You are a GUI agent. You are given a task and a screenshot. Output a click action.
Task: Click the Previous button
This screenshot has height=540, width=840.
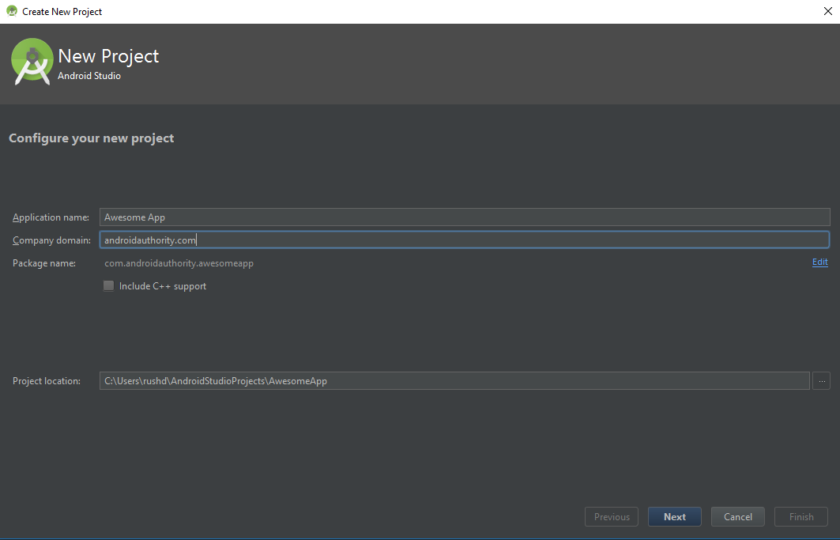point(611,517)
